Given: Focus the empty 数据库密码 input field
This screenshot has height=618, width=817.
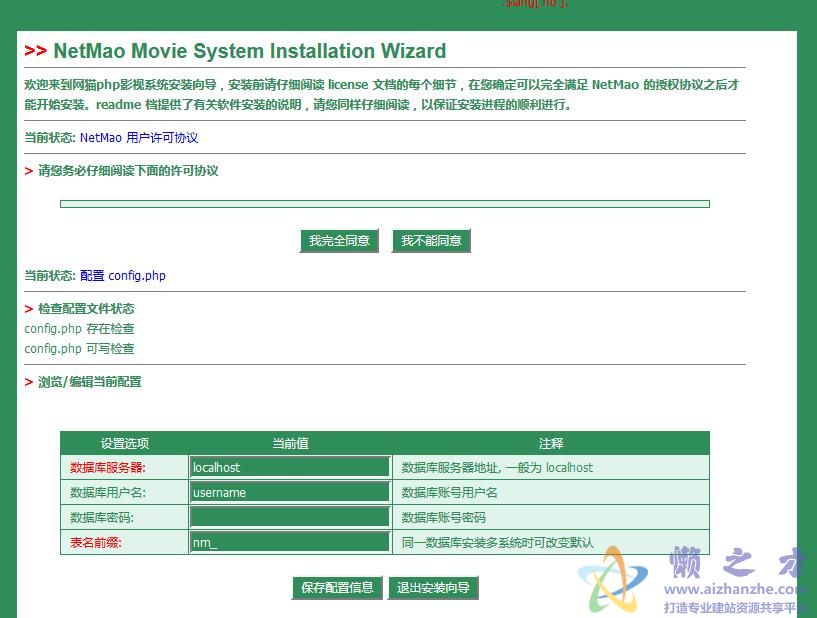Looking at the screenshot, I should point(290,517).
